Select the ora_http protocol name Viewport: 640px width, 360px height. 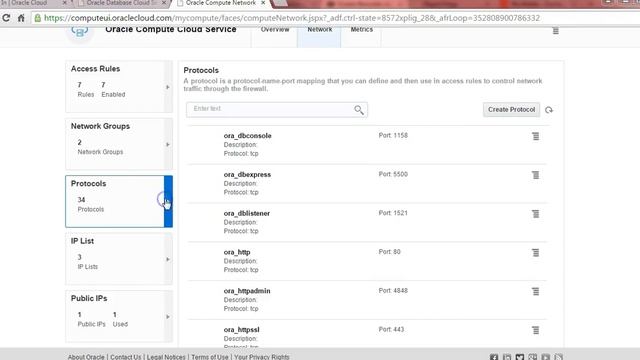(x=237, y=252)
